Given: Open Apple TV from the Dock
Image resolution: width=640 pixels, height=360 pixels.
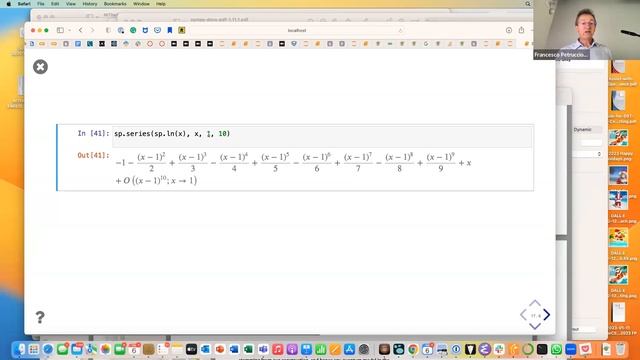Looking at the screenshot, I should (x=191, y=349).
